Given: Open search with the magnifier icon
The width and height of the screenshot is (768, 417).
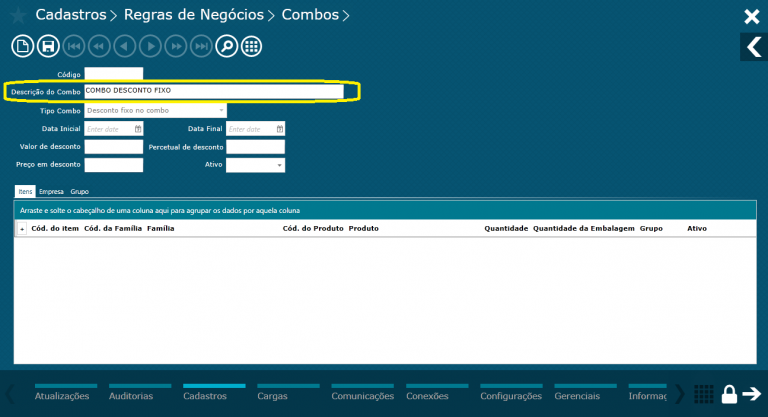Looking at the screenshot, I should point(227,47).
